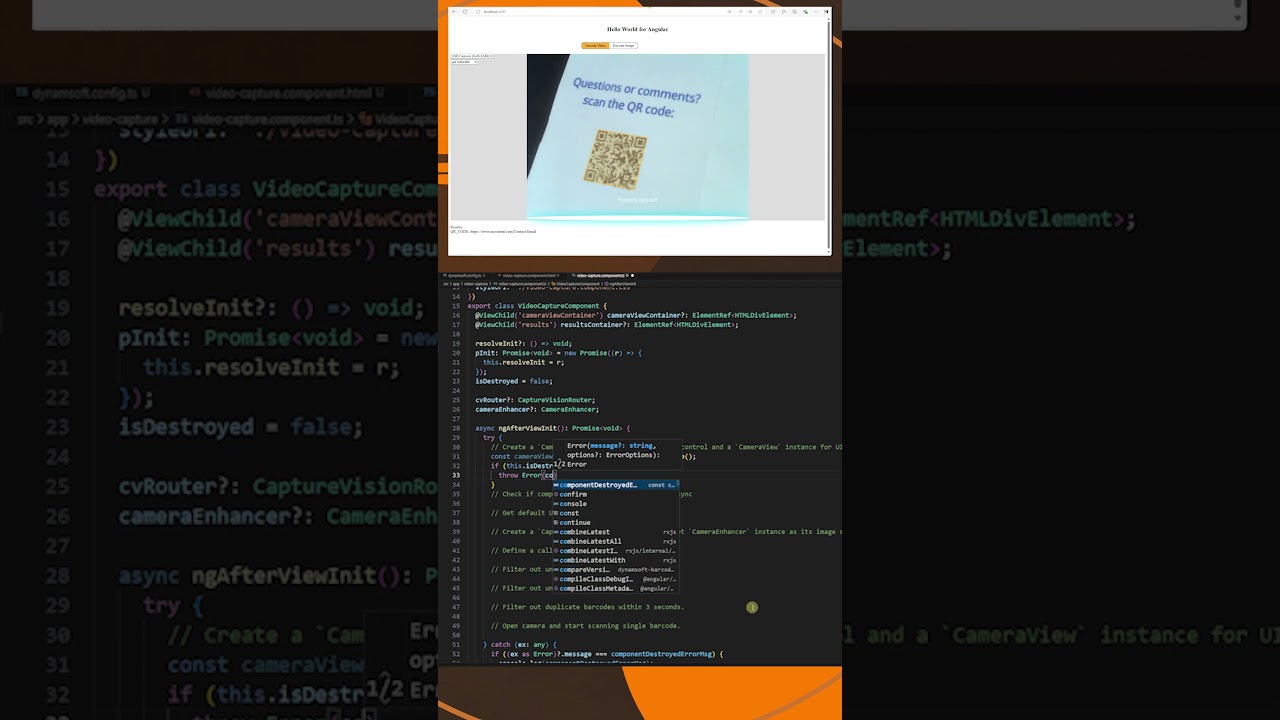1280x720 pixels.
Task: Click the Error signature hint 1/2 counter
Action: pos(559,464)
